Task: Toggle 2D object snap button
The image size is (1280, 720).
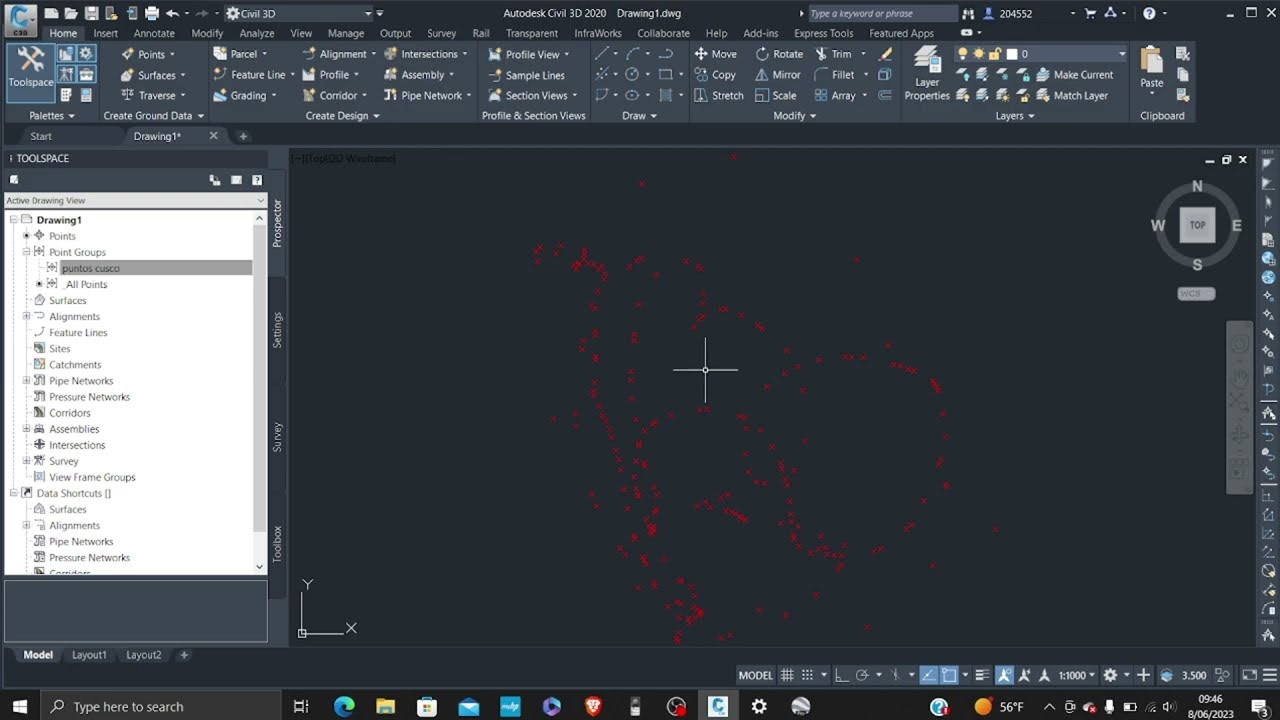Action: (949, 675)
